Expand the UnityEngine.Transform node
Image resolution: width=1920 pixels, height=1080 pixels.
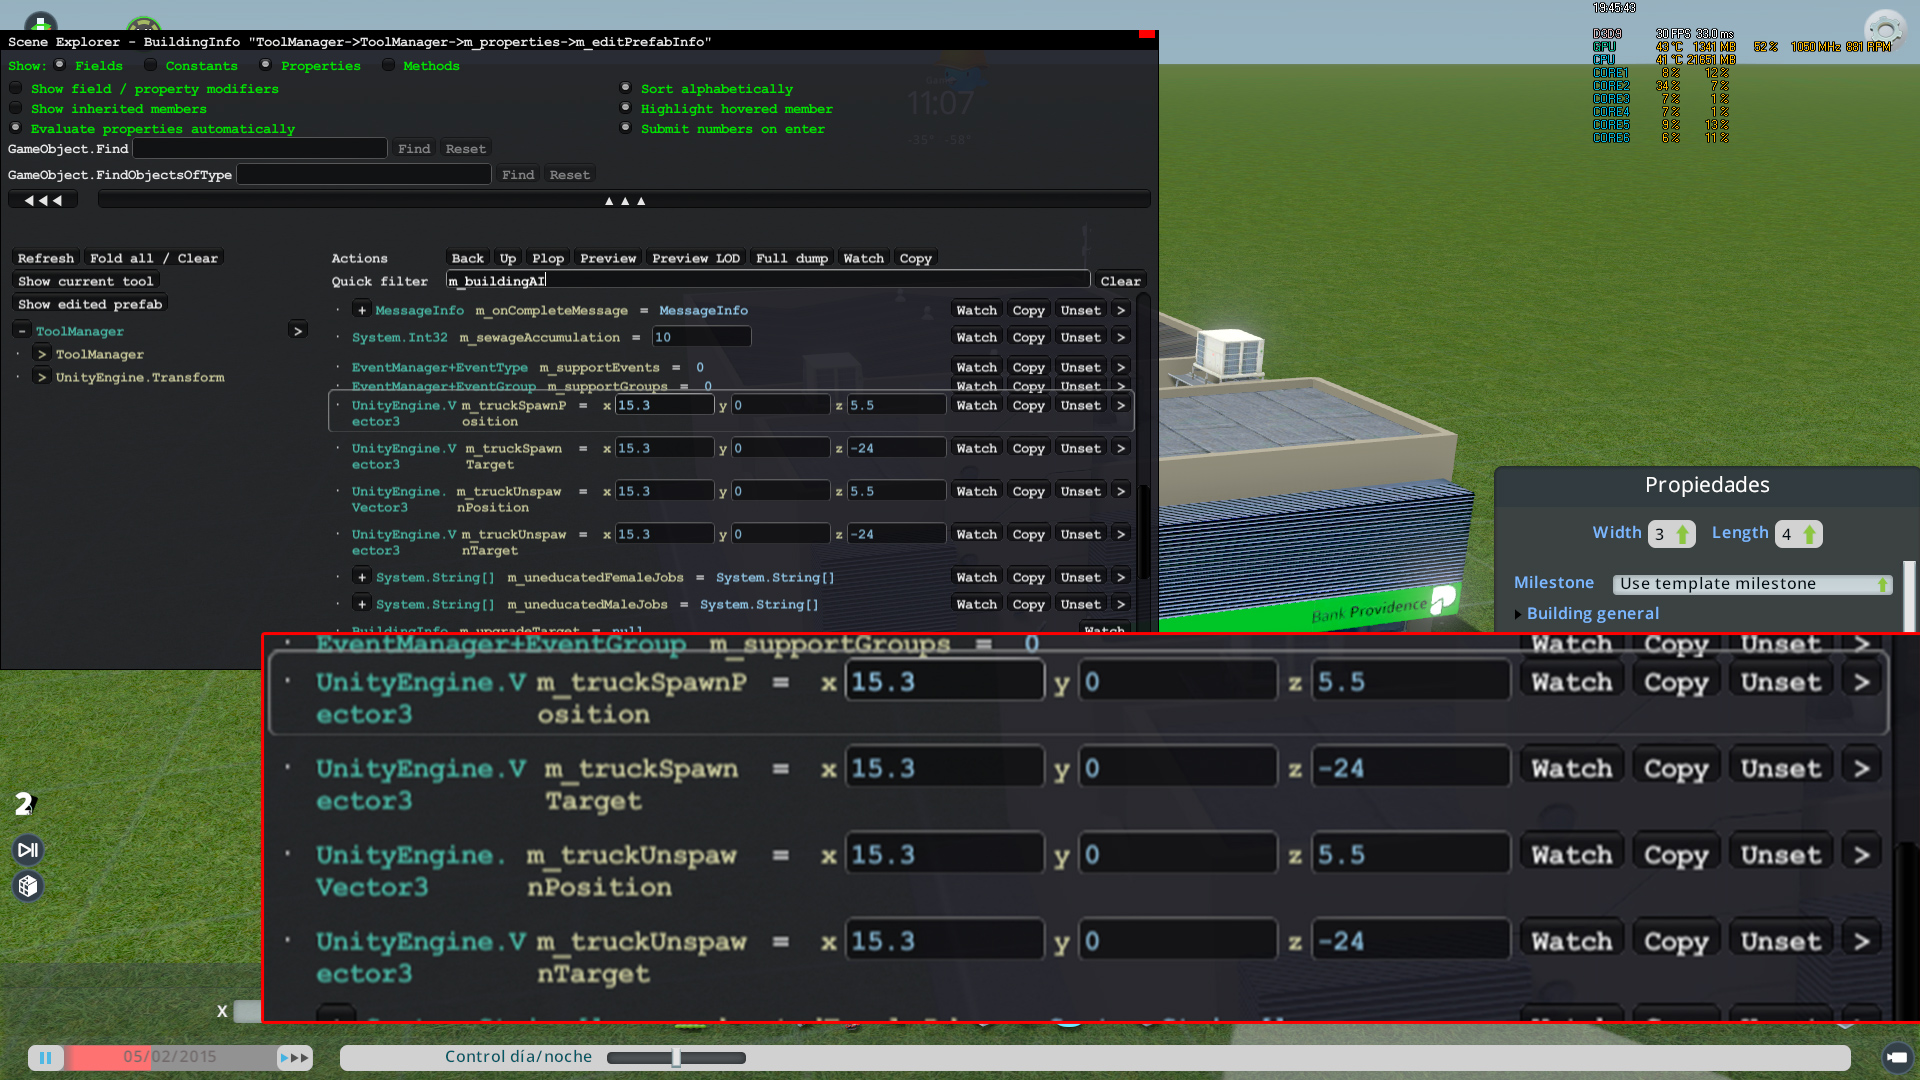tap(42, 377)
